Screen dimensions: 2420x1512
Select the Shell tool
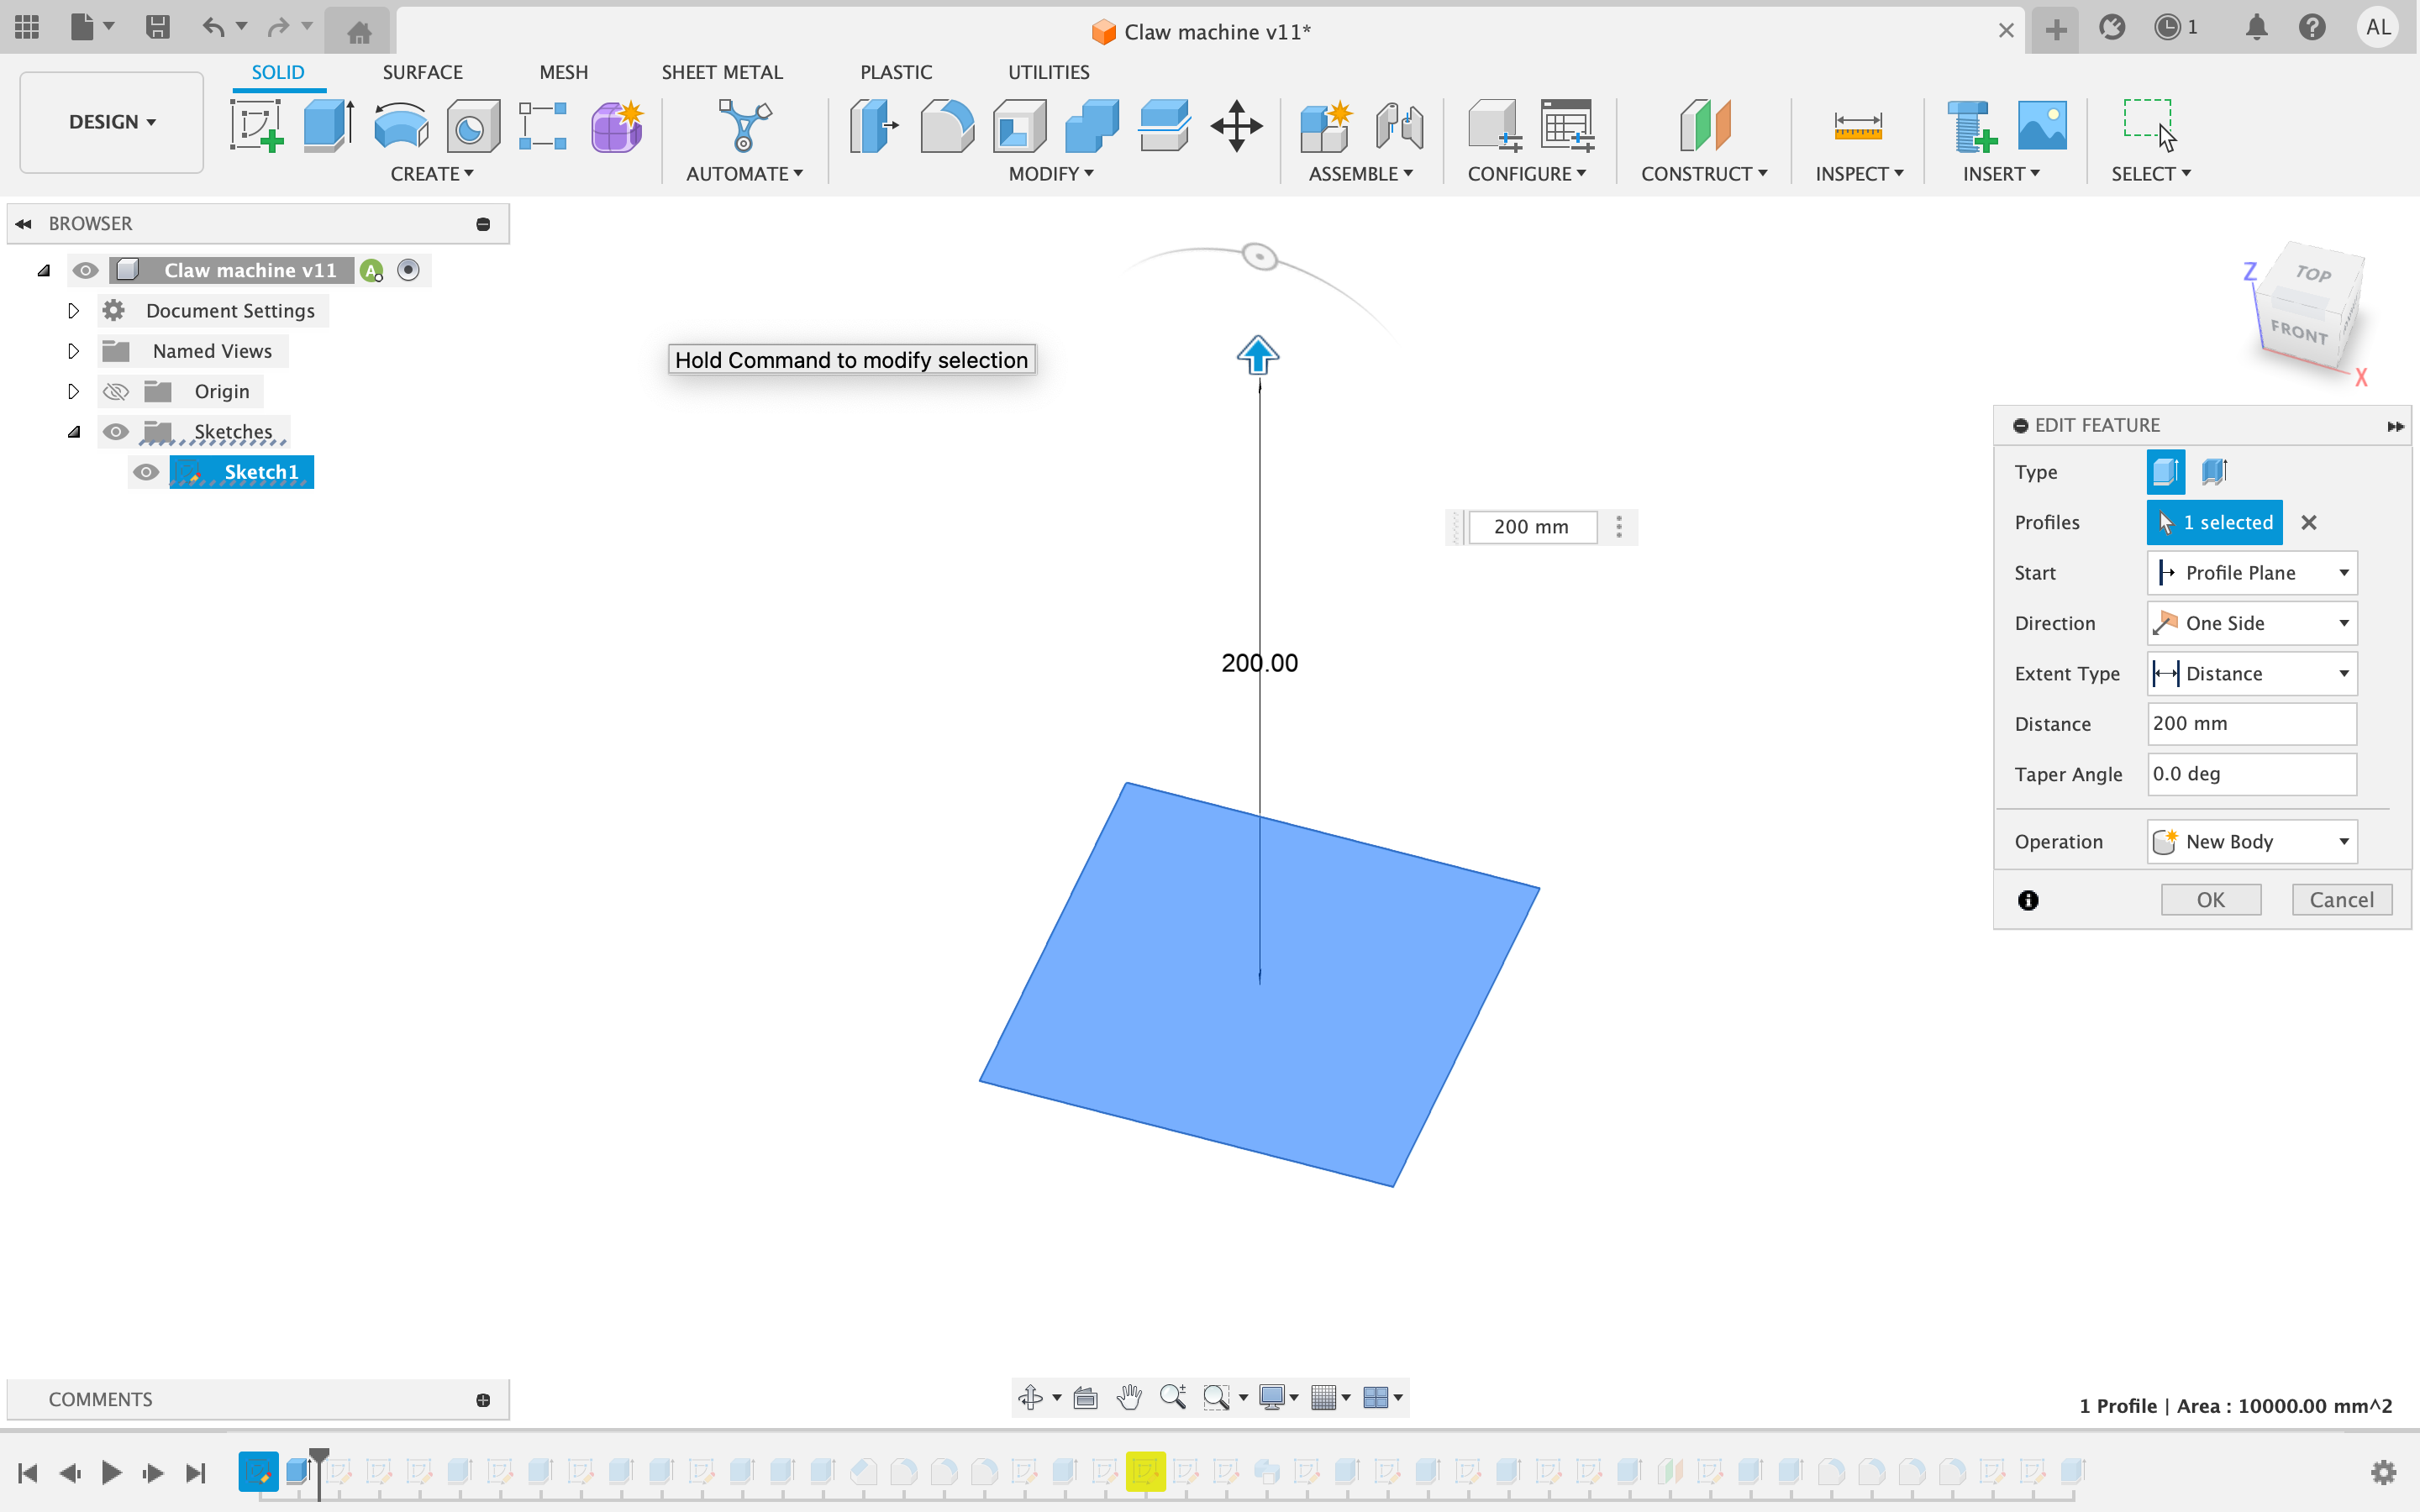pos(1019,126)
